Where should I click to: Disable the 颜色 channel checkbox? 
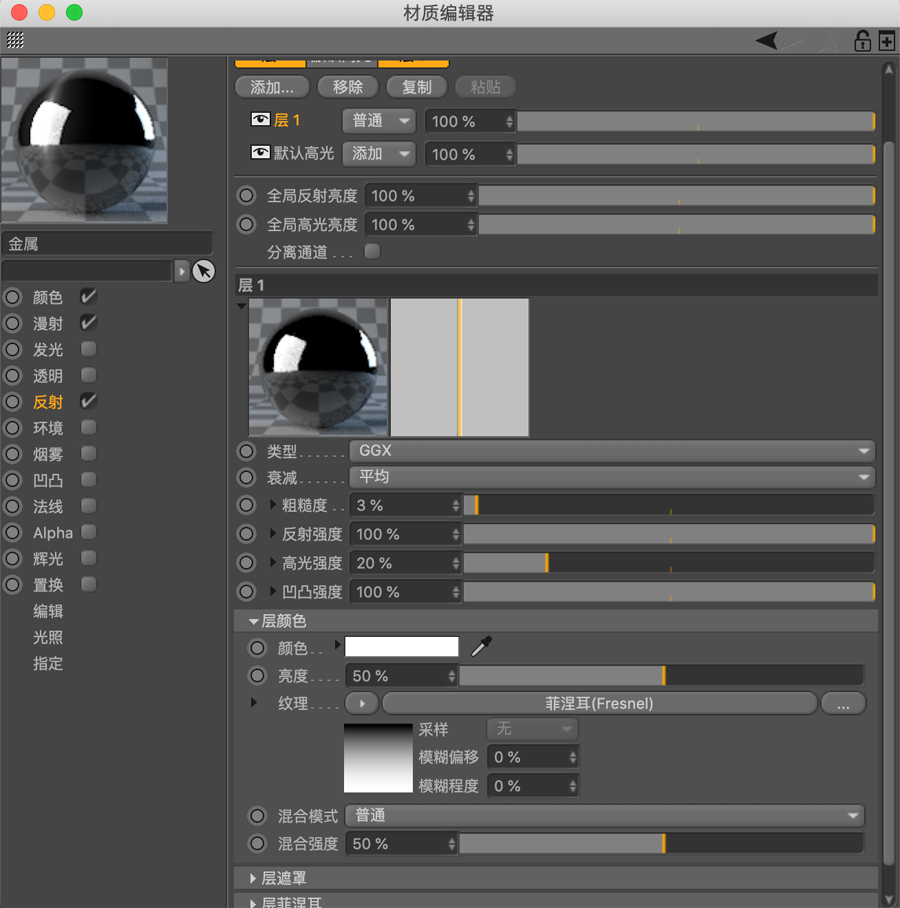pyautogui.click(x=88, y=296)
